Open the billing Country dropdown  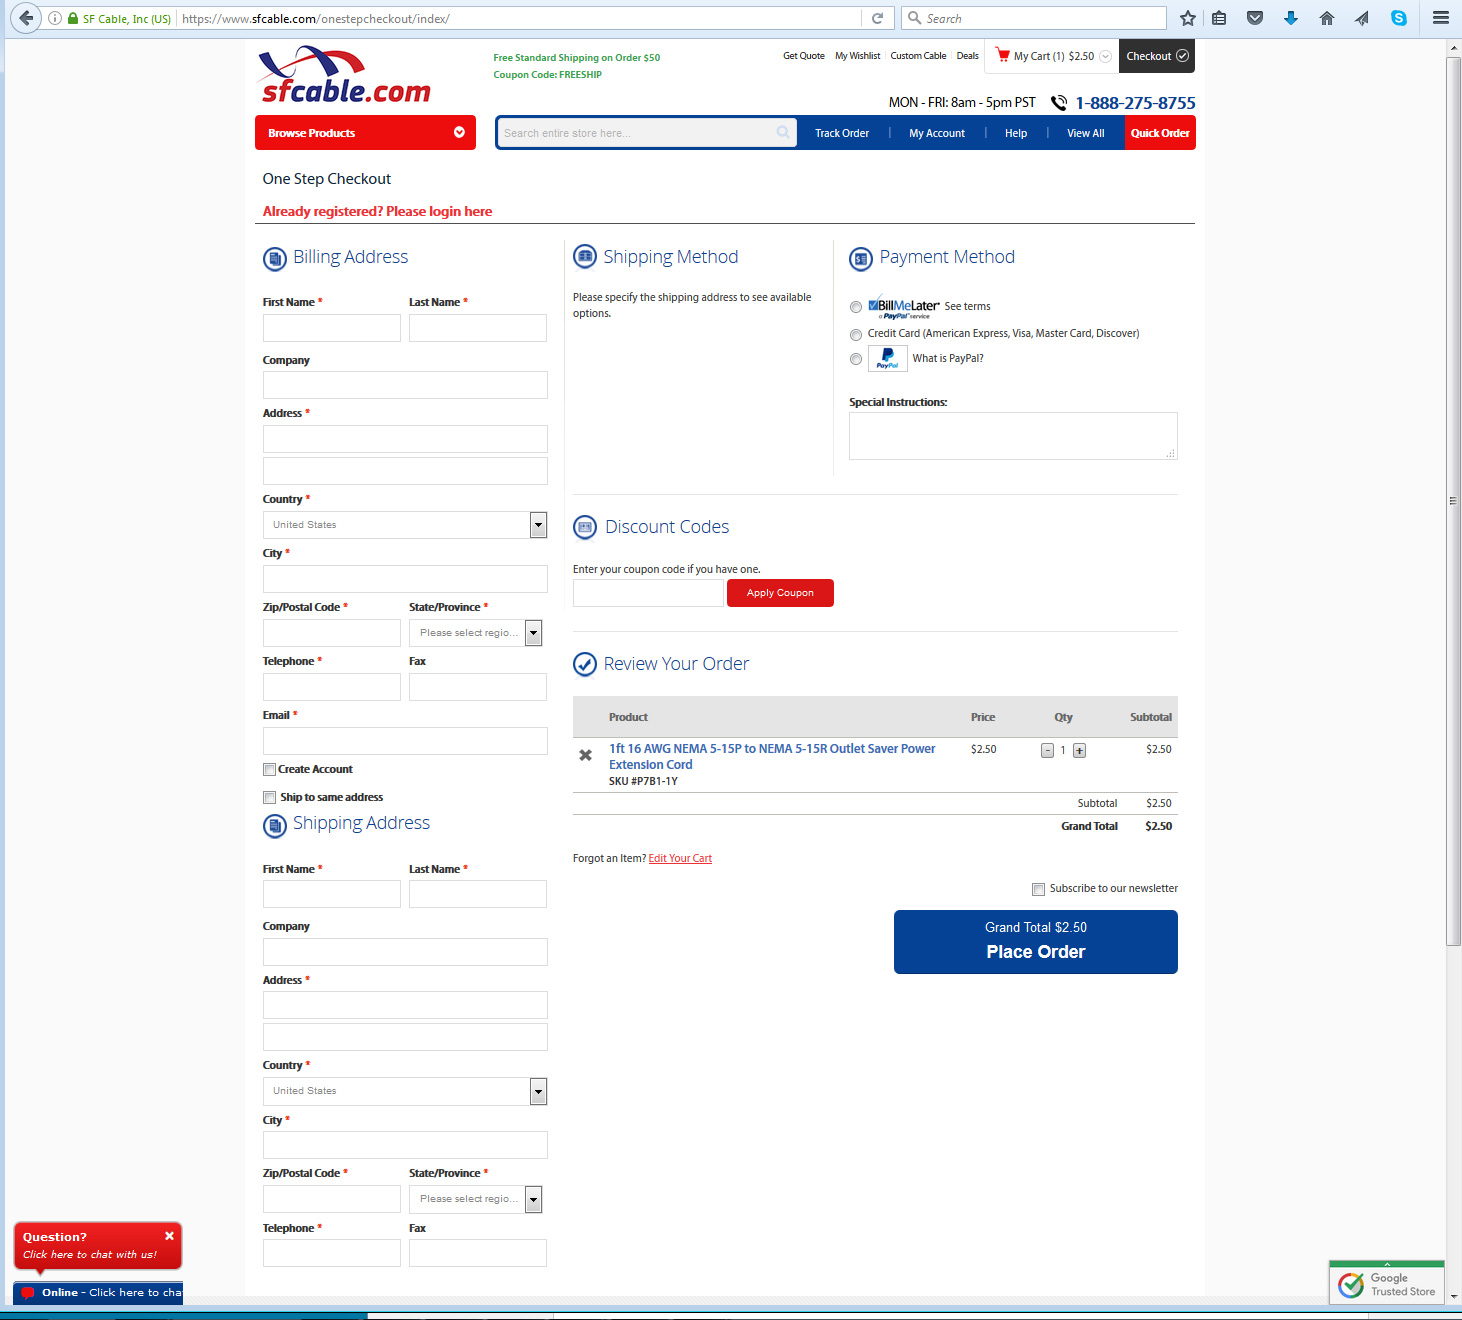[x=405, y=525]
